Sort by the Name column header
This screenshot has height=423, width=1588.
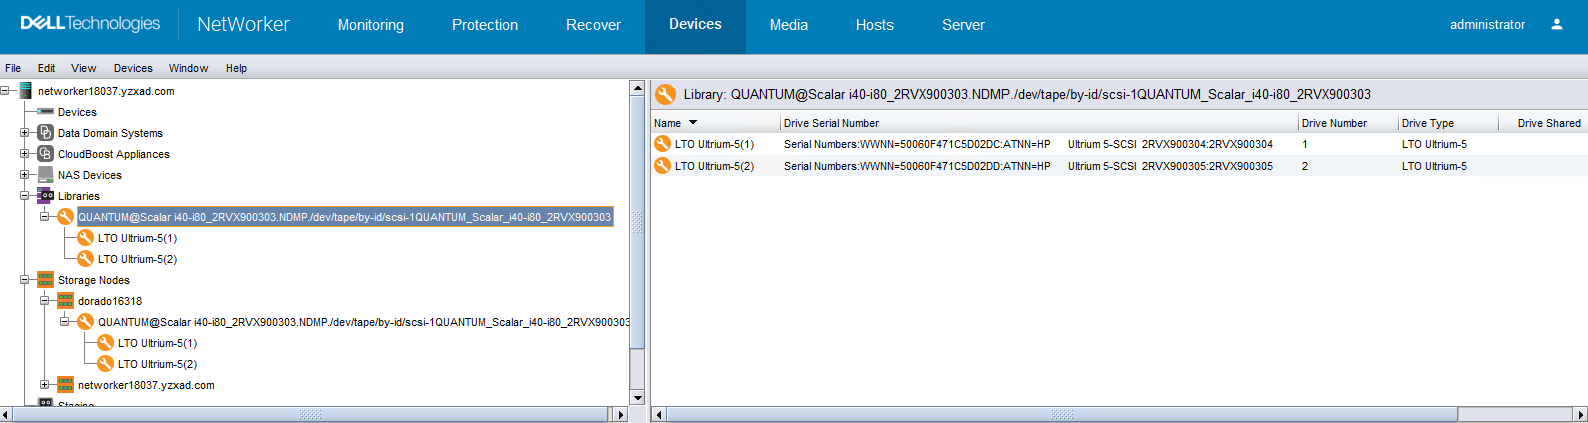pos(715,123)
